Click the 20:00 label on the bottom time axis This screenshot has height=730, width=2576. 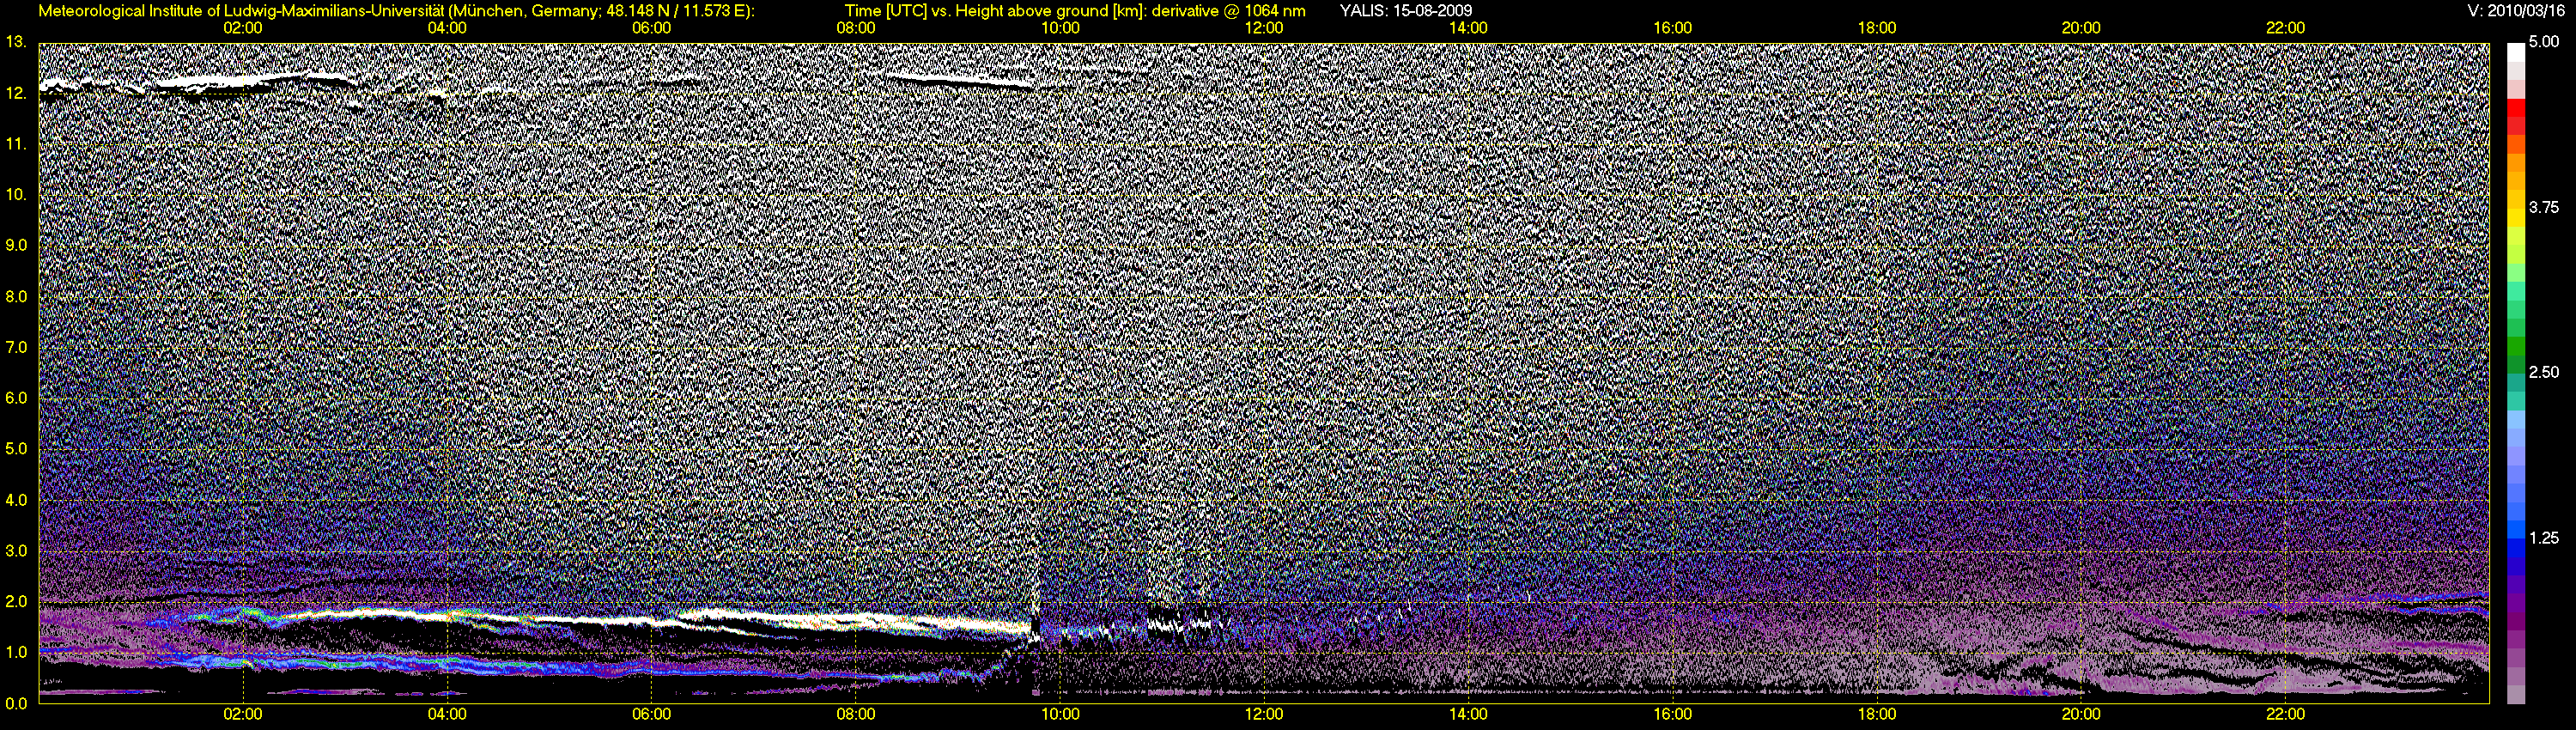[x=2081, y=714]
